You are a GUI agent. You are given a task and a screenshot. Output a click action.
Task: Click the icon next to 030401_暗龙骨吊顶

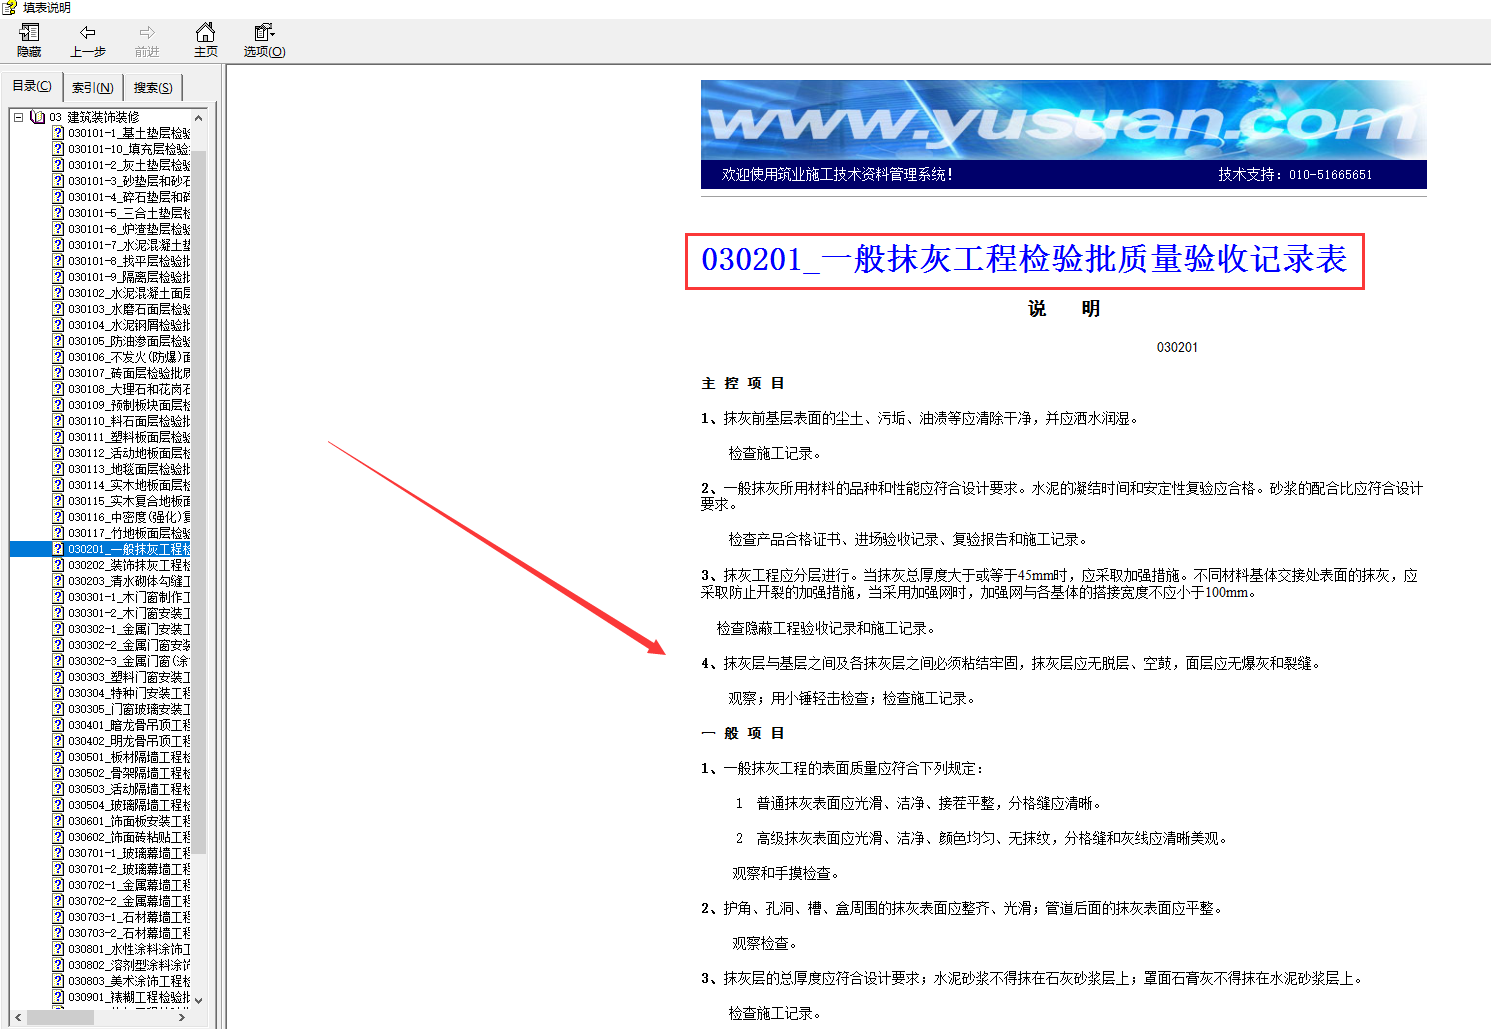coord(58,725)
